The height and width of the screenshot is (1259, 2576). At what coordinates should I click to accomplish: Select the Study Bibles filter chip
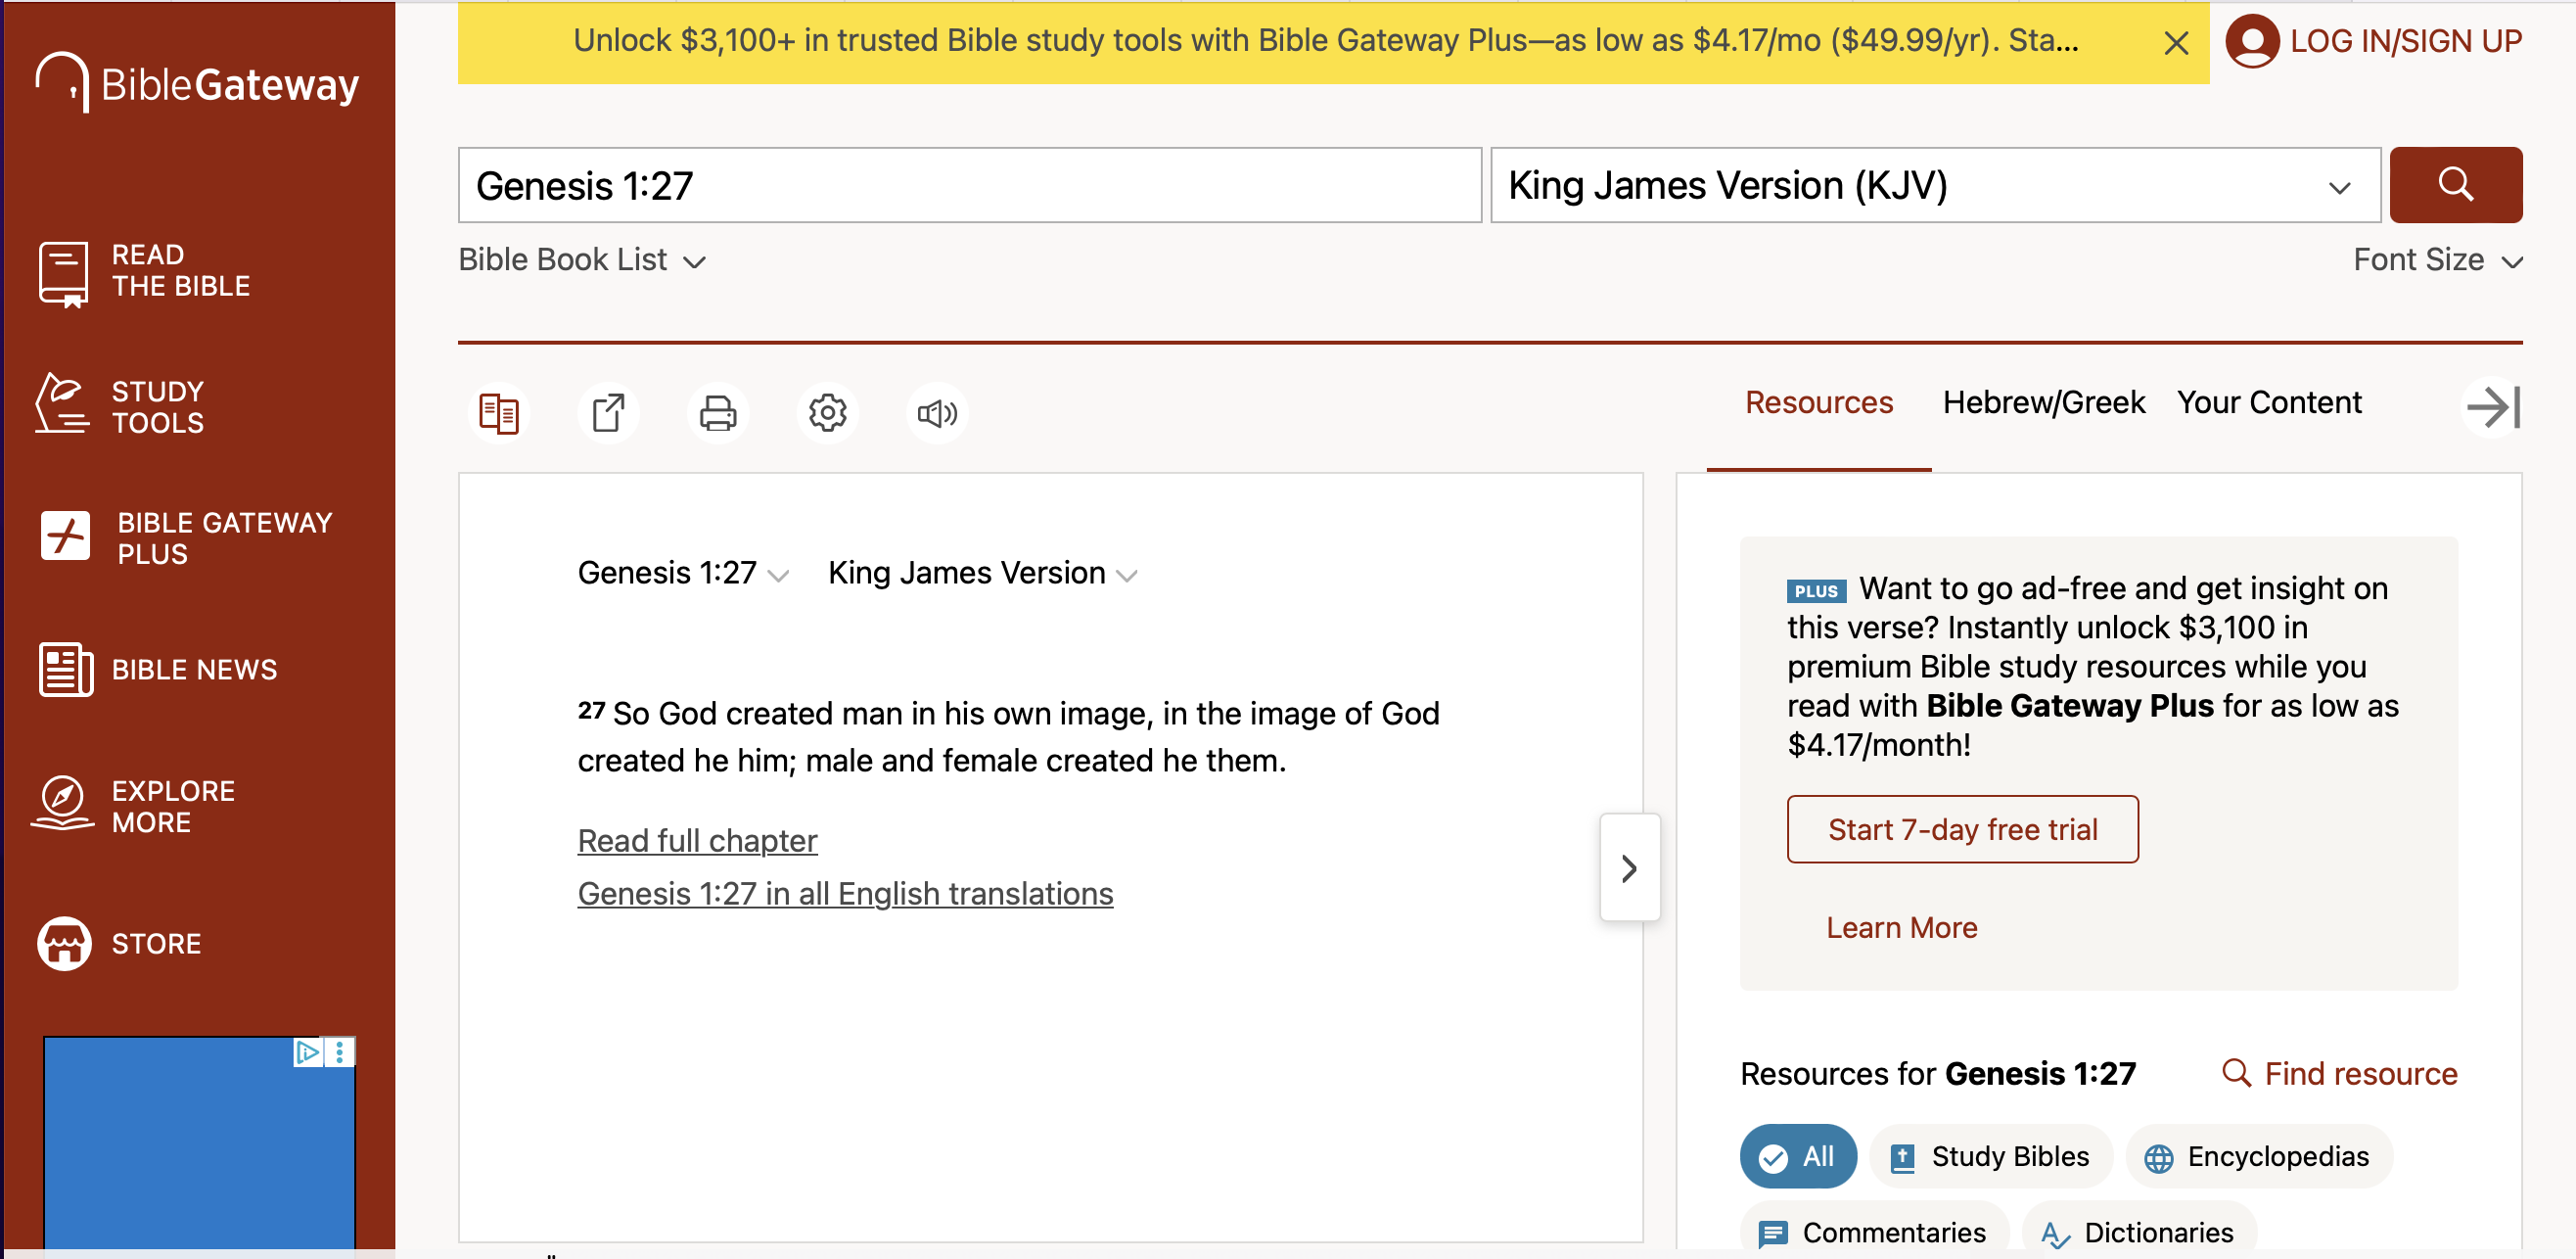point(1990,1156)
